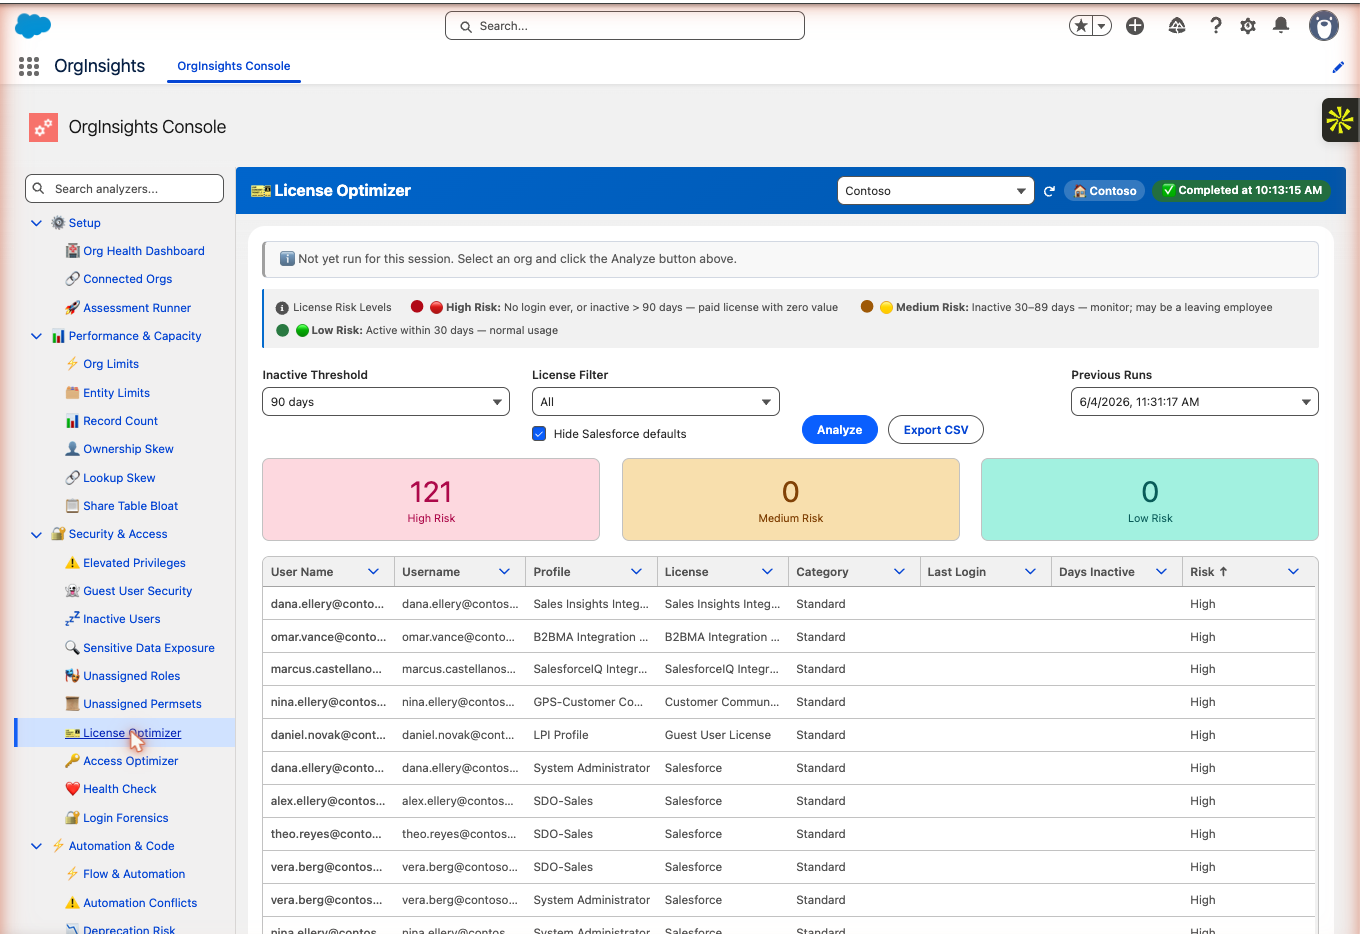
Task: Click the 121 High Risk card
Action: 431,500
